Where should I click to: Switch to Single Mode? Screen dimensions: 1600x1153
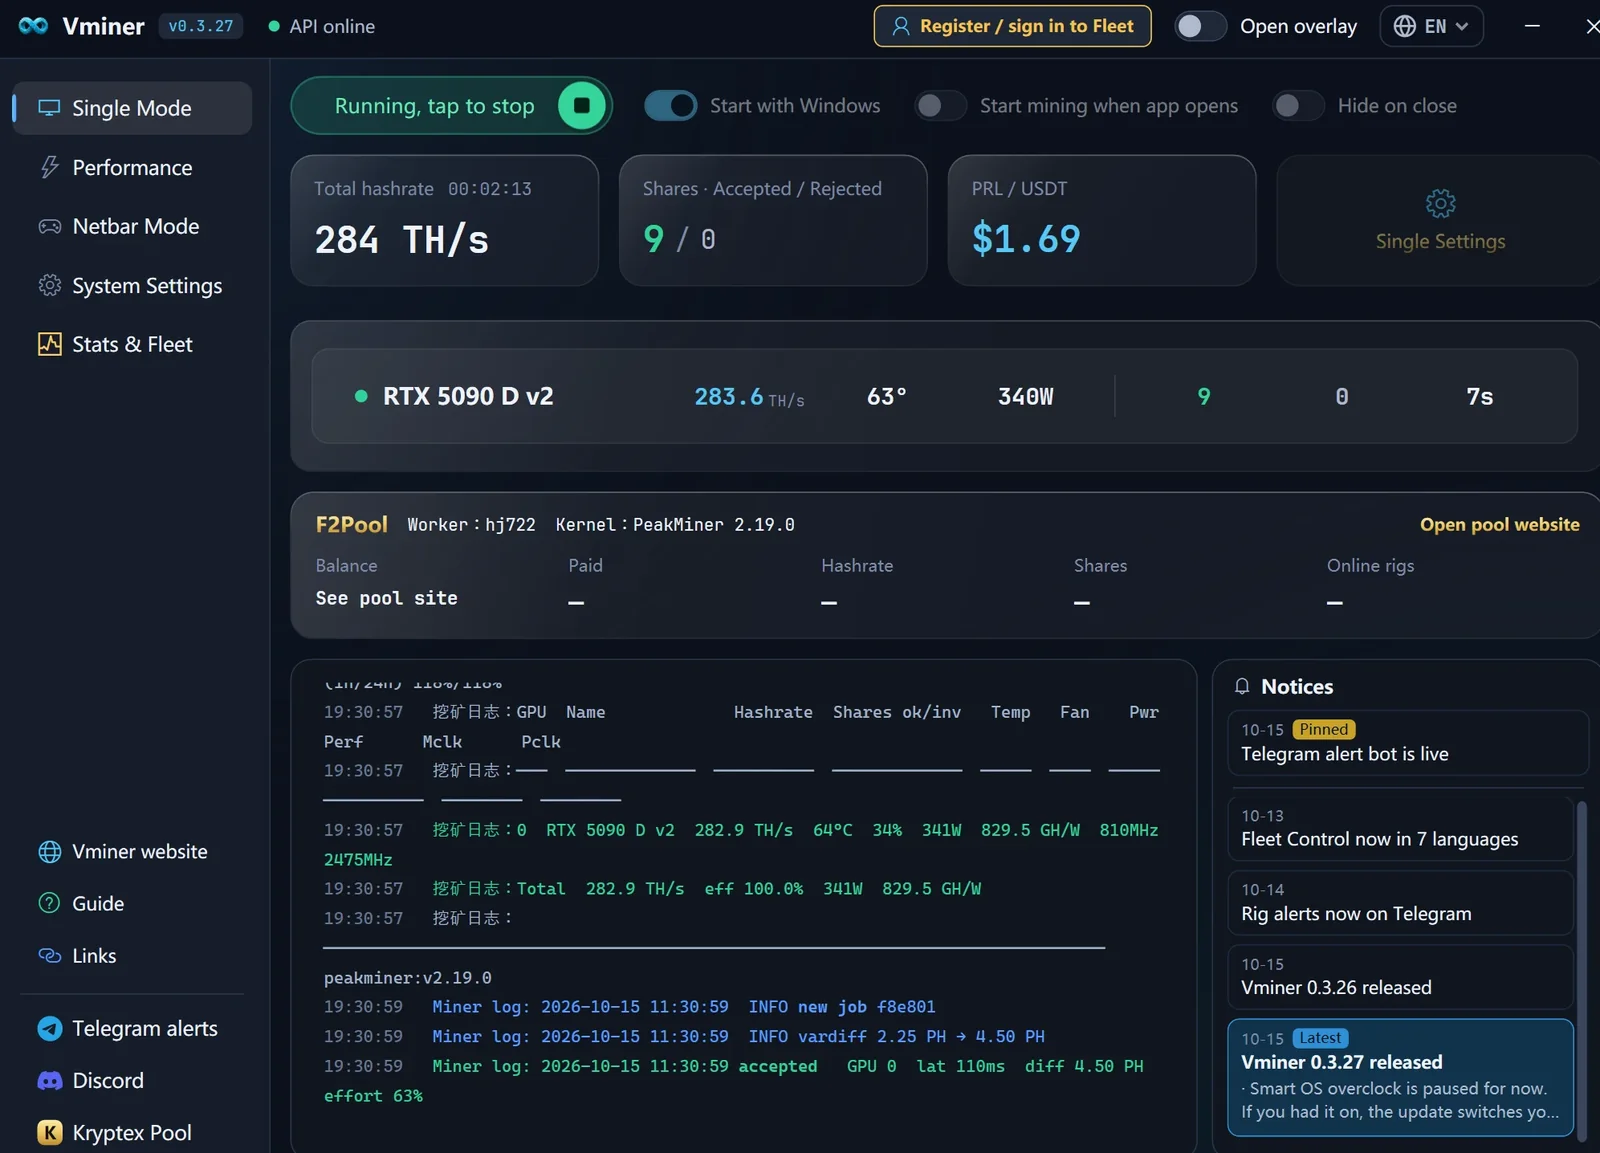click(x=132, y=108)
